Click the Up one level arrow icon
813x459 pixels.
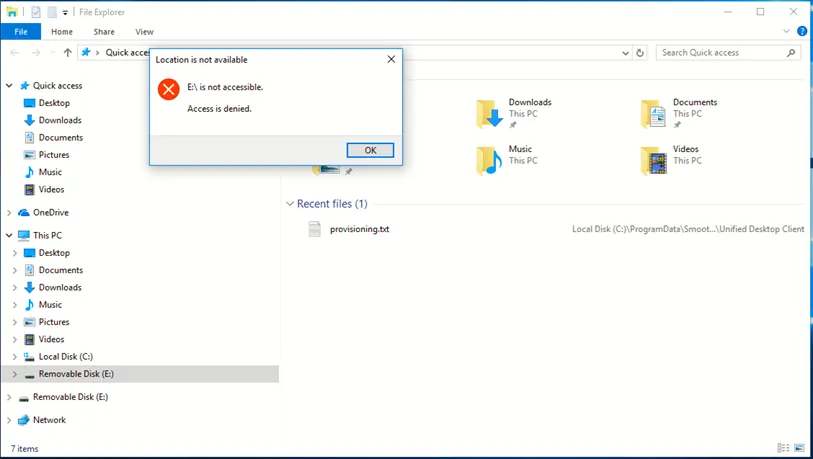67,52
